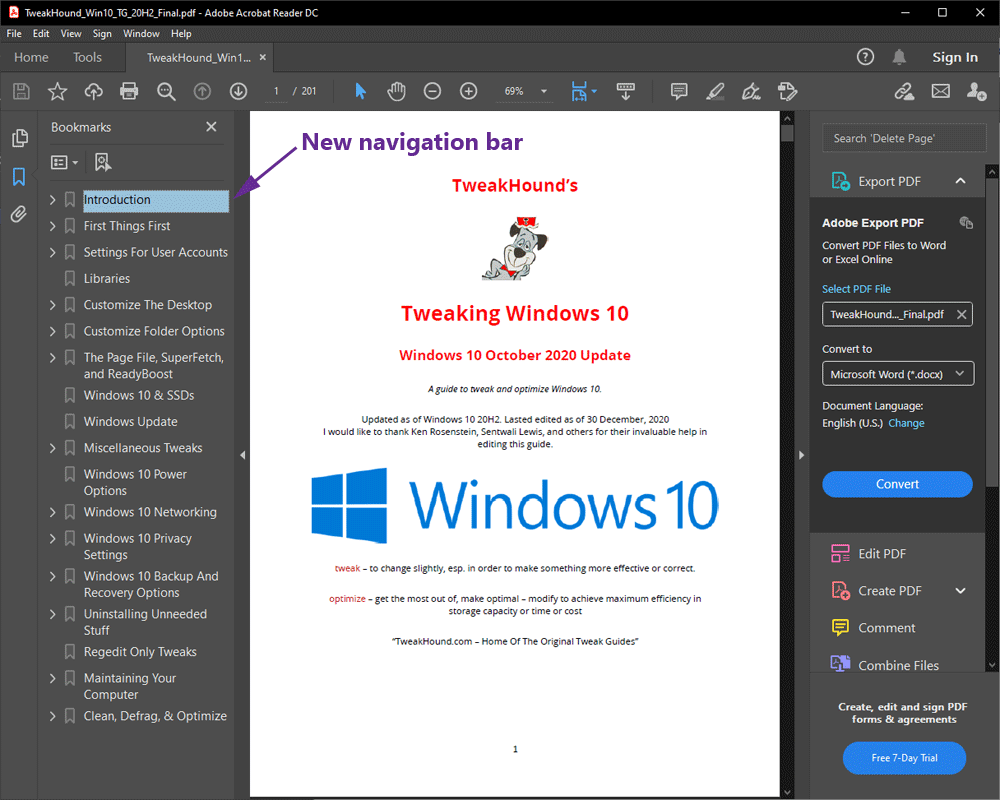Open the Help menu
The height and width of the screenshot is (800, 1000).
[181, 34]
